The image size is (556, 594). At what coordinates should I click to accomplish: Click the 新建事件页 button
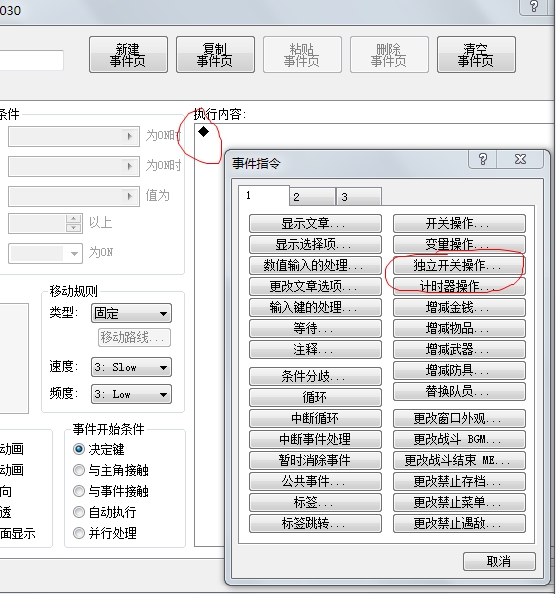point(128,55)
